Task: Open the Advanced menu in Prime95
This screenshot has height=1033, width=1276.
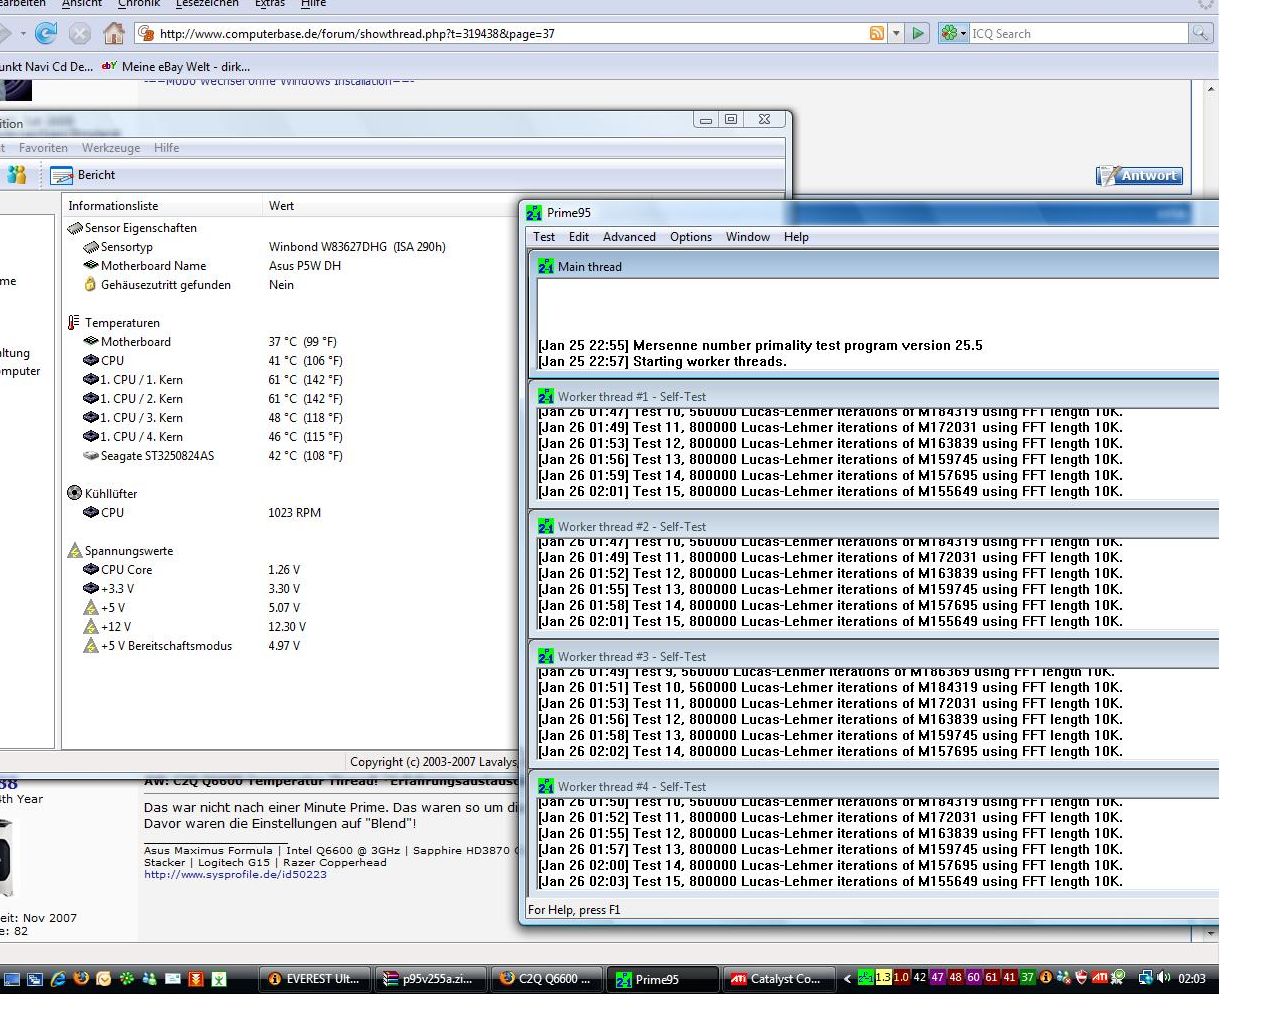Action: tap(629, 237)
